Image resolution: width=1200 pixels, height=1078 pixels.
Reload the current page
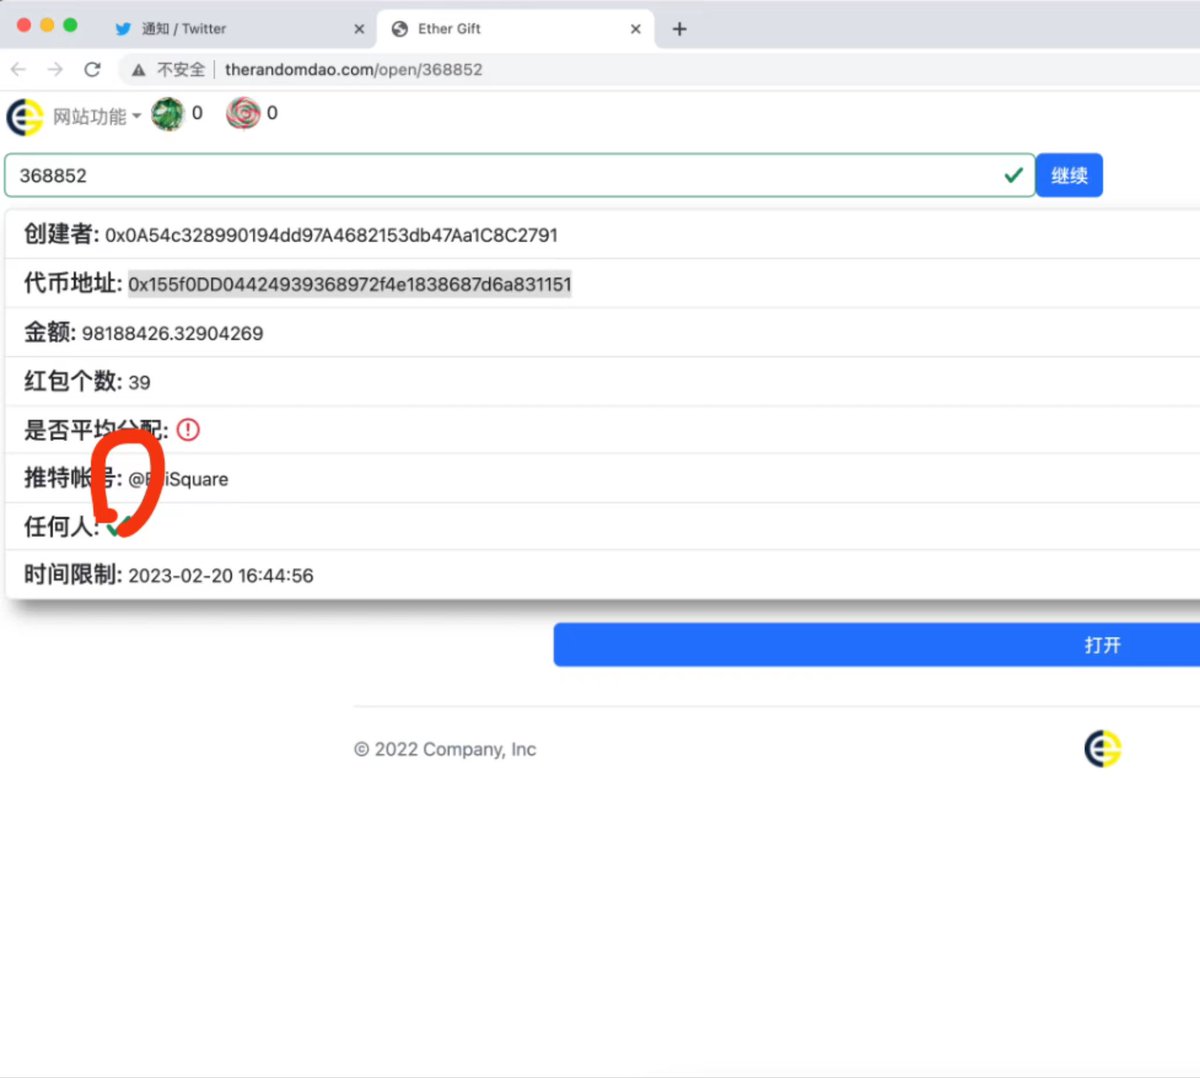click(x=92, y=69)
